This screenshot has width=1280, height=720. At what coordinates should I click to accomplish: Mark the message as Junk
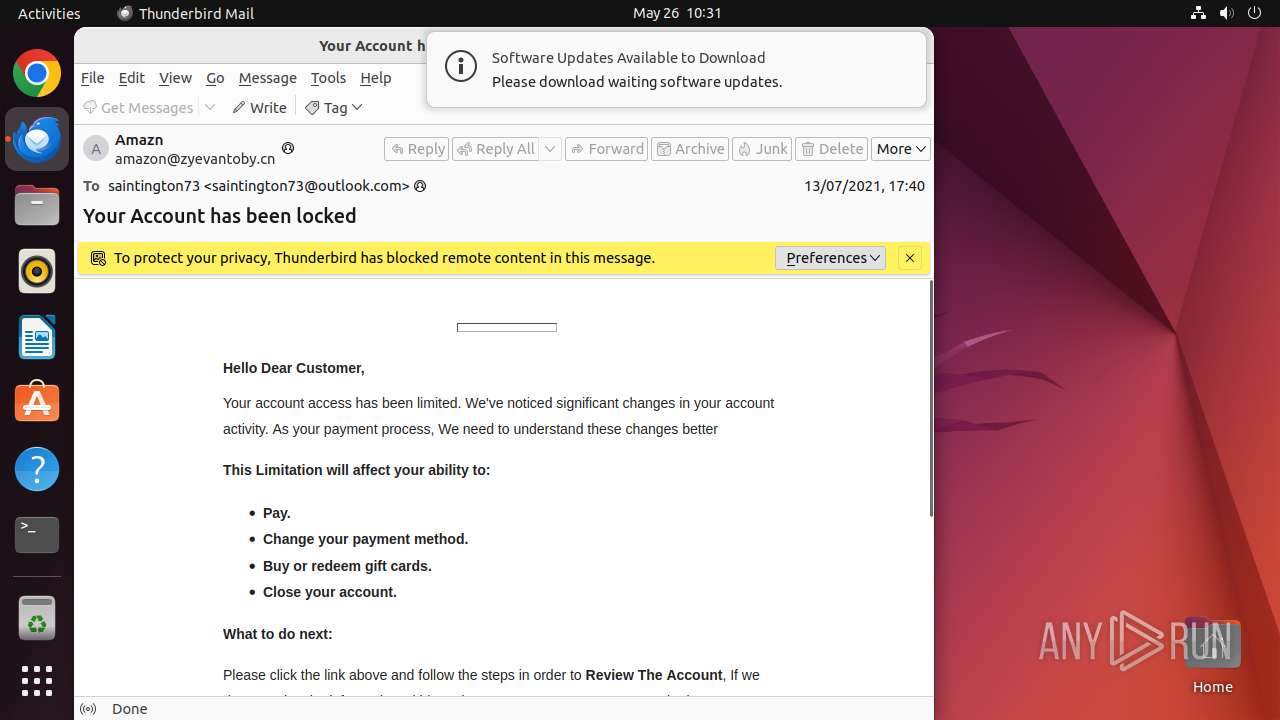pyautogui.click(x=762, y=149)
